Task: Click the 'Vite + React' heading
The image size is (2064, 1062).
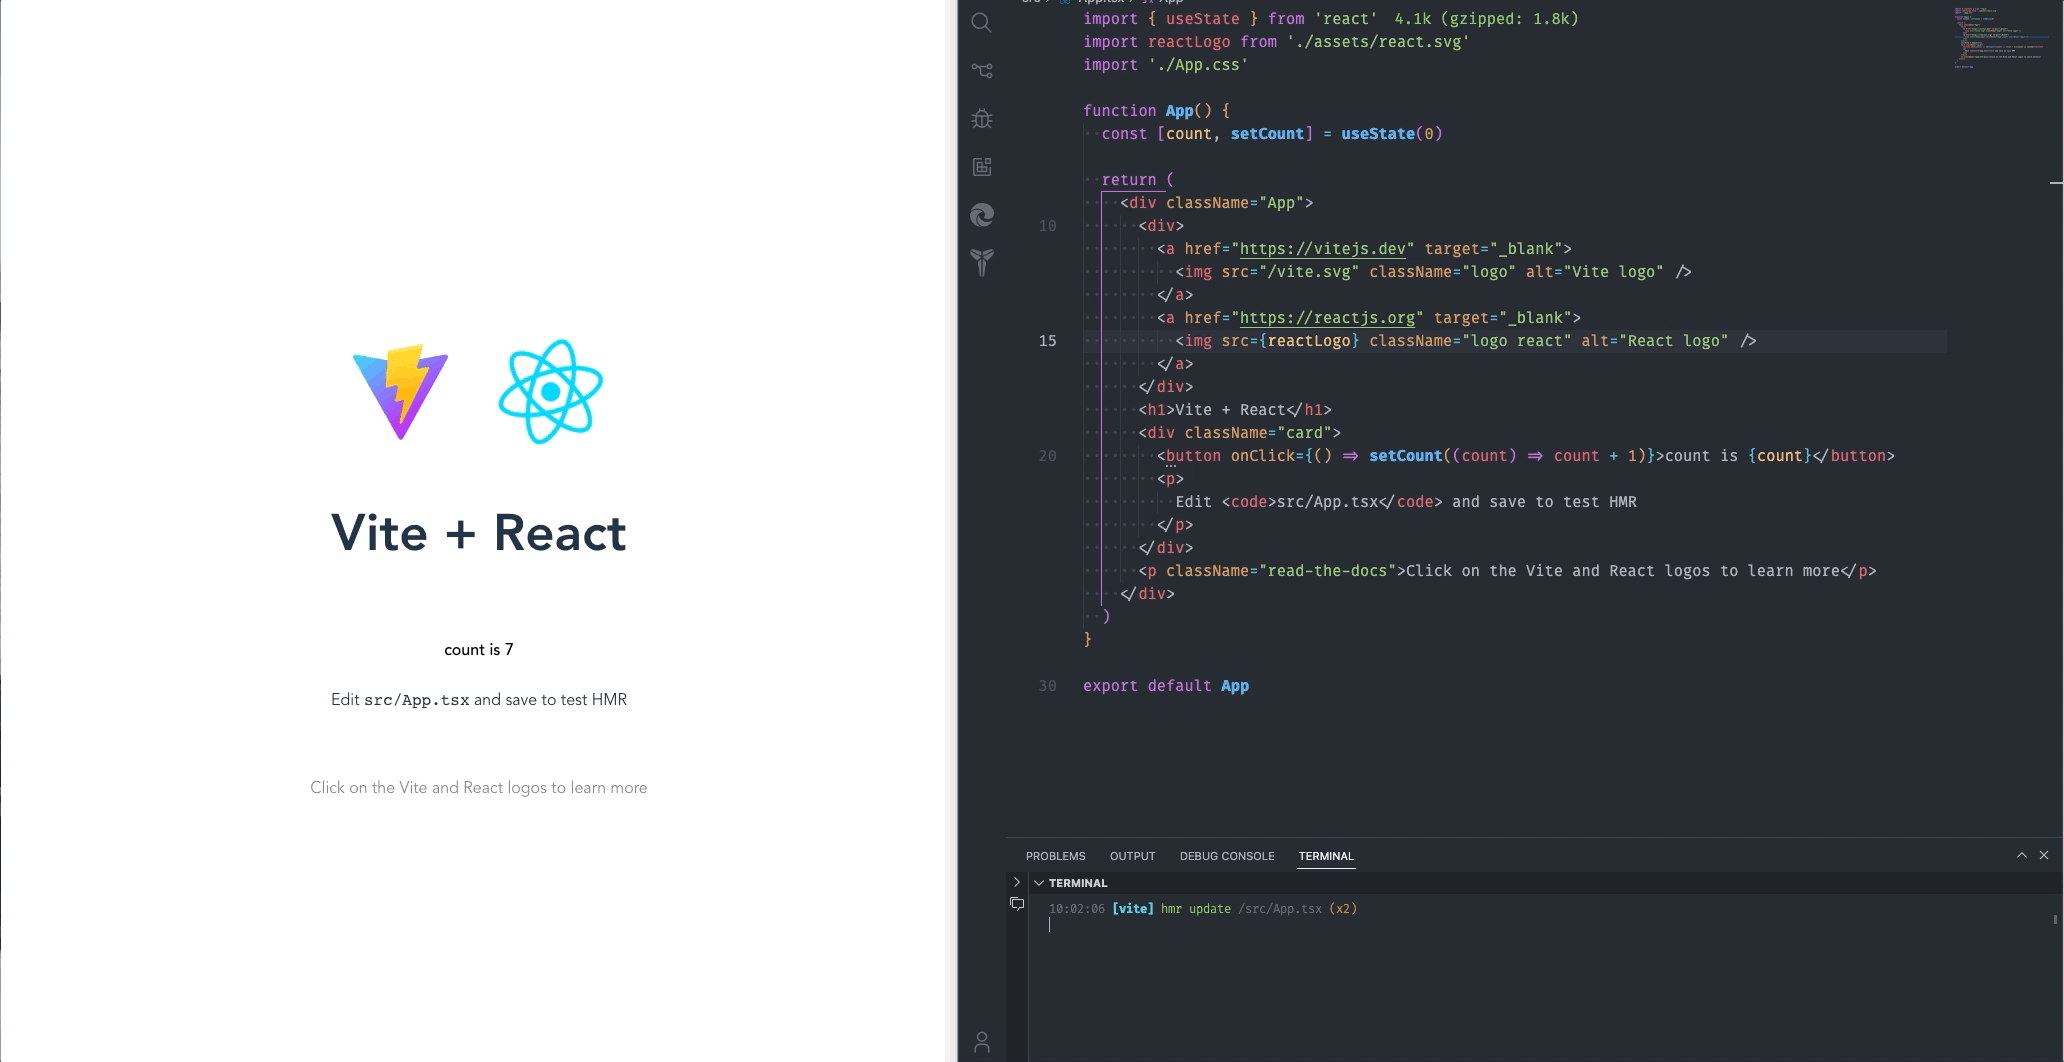Action: [479, 533]
